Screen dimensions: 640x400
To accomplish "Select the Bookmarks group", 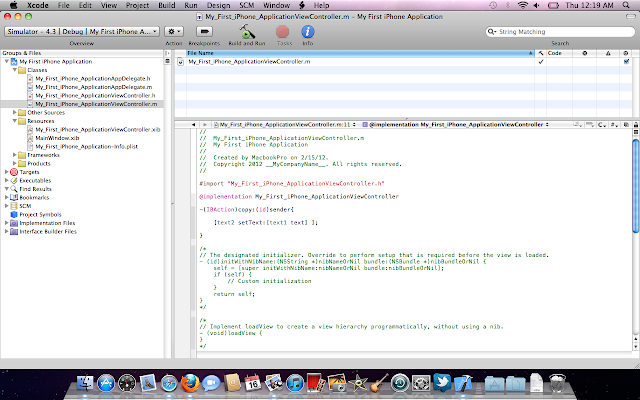I will click(x=34, y=197).
